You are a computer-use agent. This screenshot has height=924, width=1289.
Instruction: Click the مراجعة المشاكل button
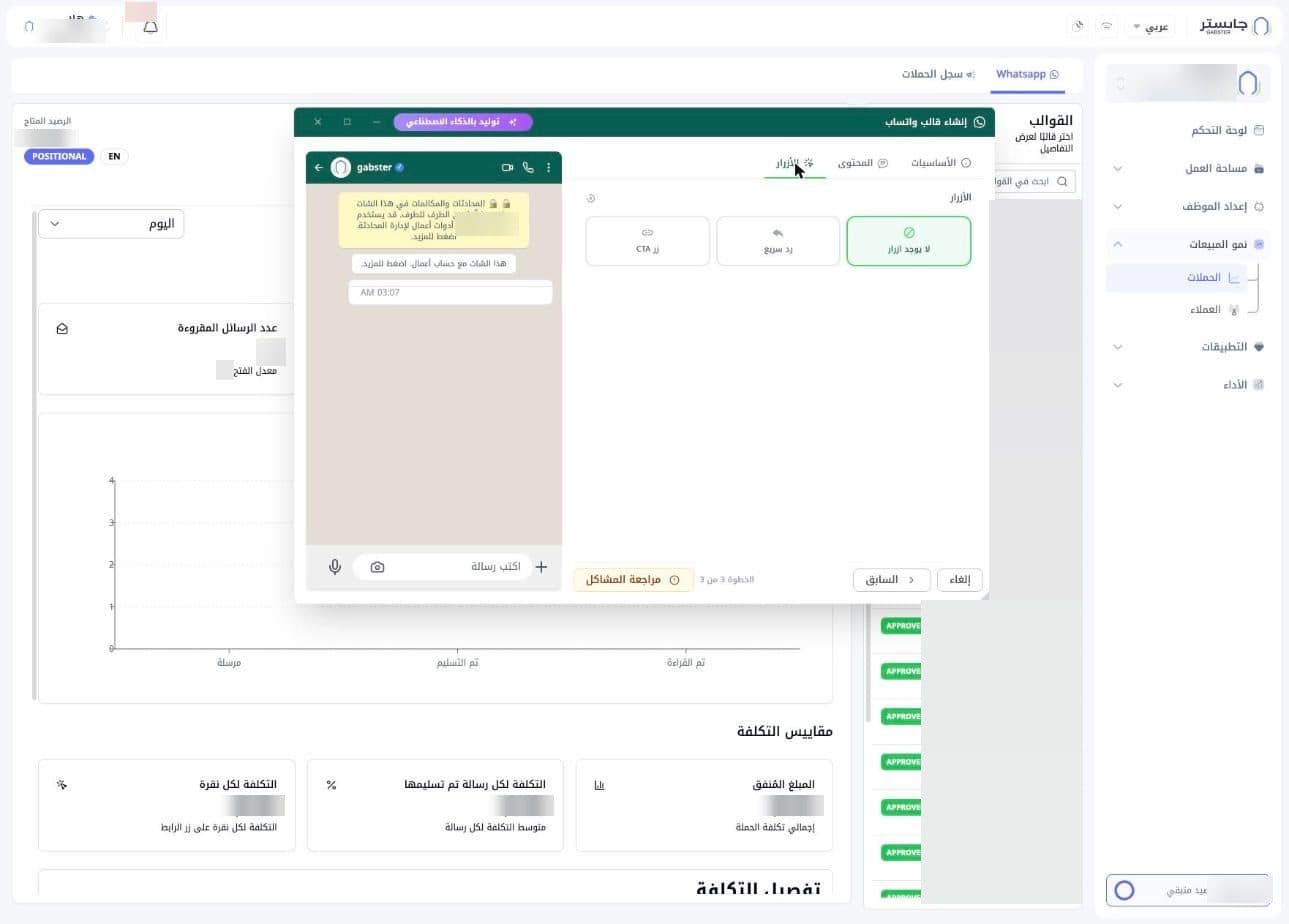point(633,580)
